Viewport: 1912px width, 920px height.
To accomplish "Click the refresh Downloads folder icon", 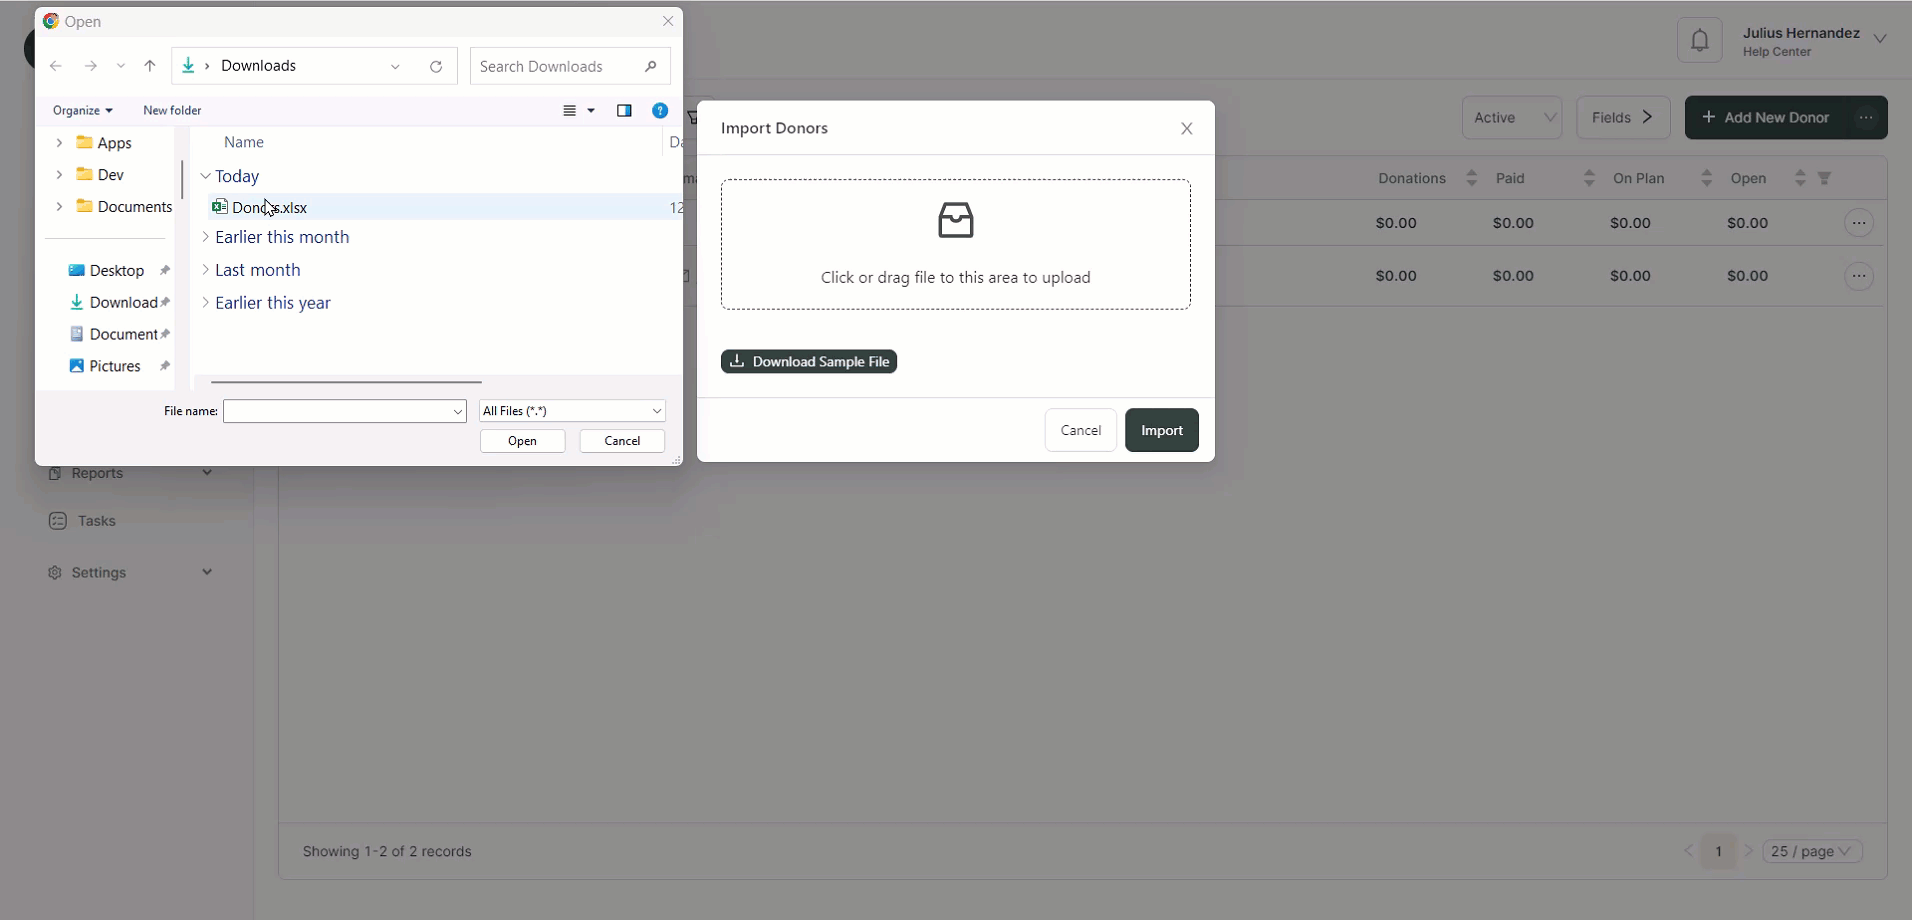I will tap(436, 67).
